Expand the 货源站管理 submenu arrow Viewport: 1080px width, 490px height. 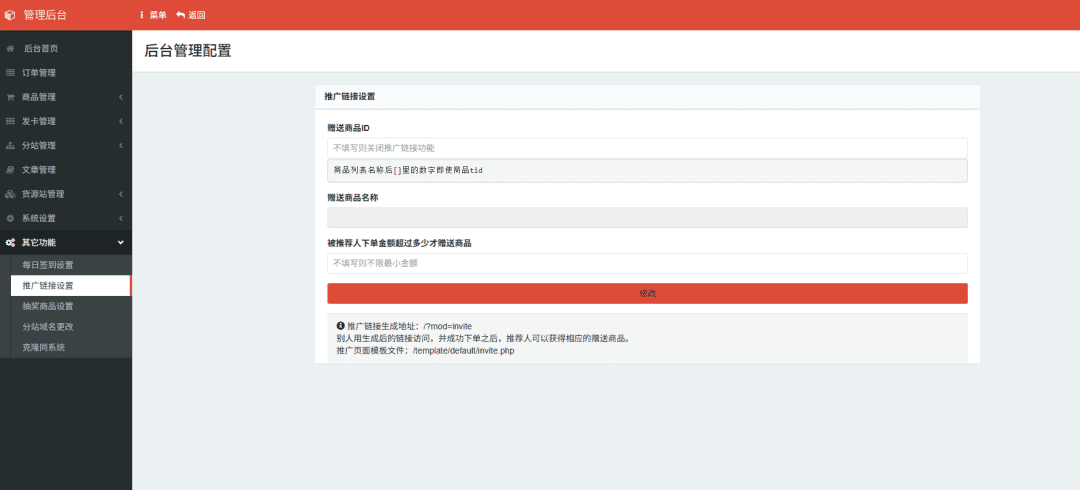120,194
